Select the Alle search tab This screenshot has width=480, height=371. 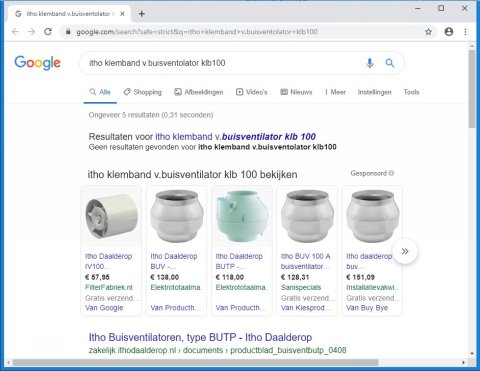pyautogui.click(x=100, y=92)
